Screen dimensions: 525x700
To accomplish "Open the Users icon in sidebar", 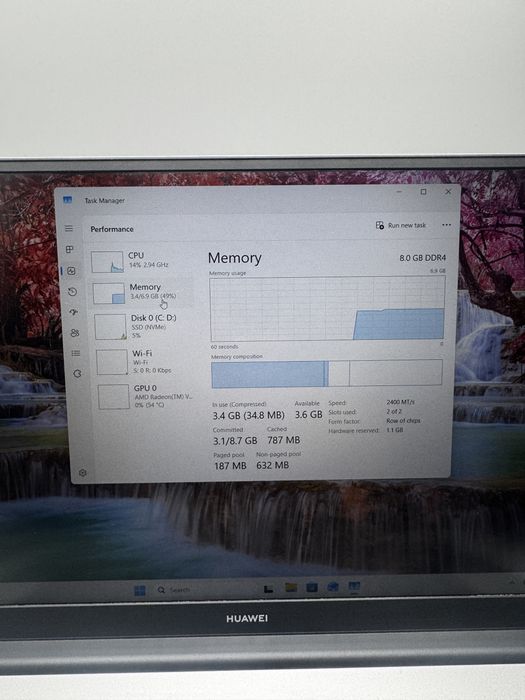I will [x=75, y=333].
